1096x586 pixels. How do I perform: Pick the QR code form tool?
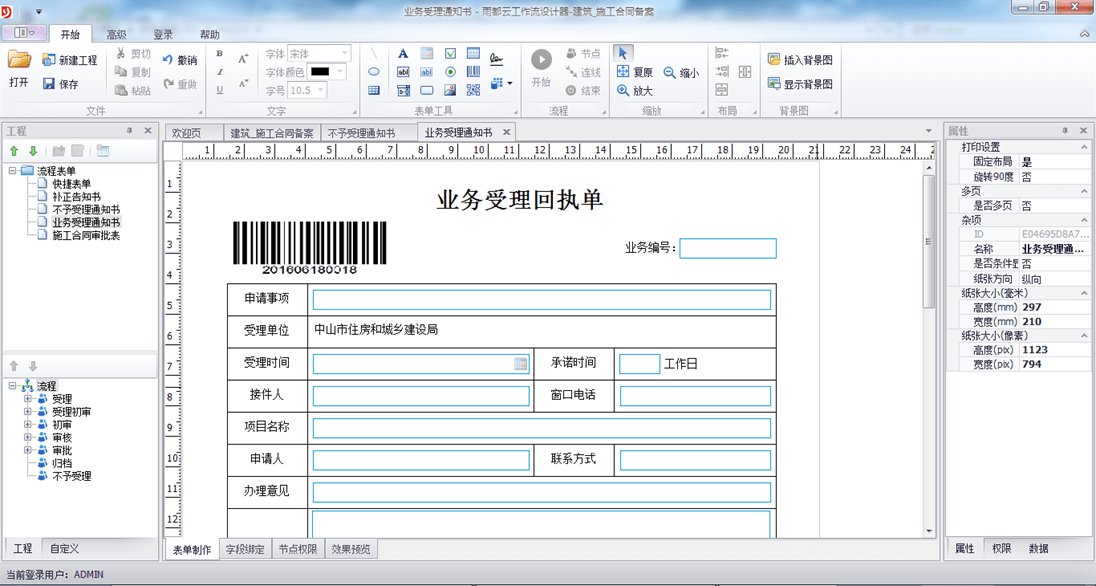473,90
